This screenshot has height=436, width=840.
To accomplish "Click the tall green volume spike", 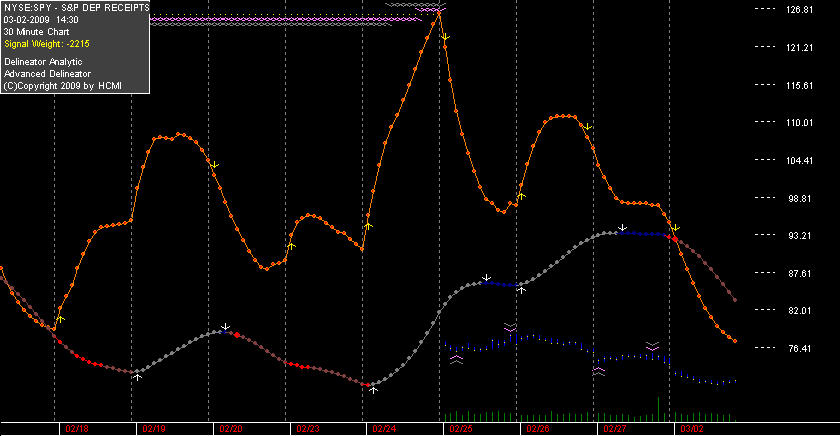I will (658, 409).
